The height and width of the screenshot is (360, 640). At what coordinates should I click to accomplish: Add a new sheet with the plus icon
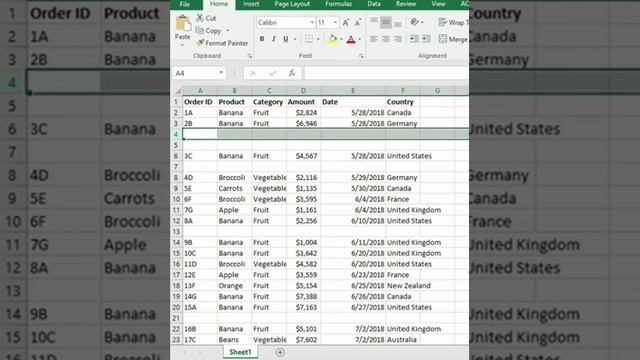[x=280, y=352]
